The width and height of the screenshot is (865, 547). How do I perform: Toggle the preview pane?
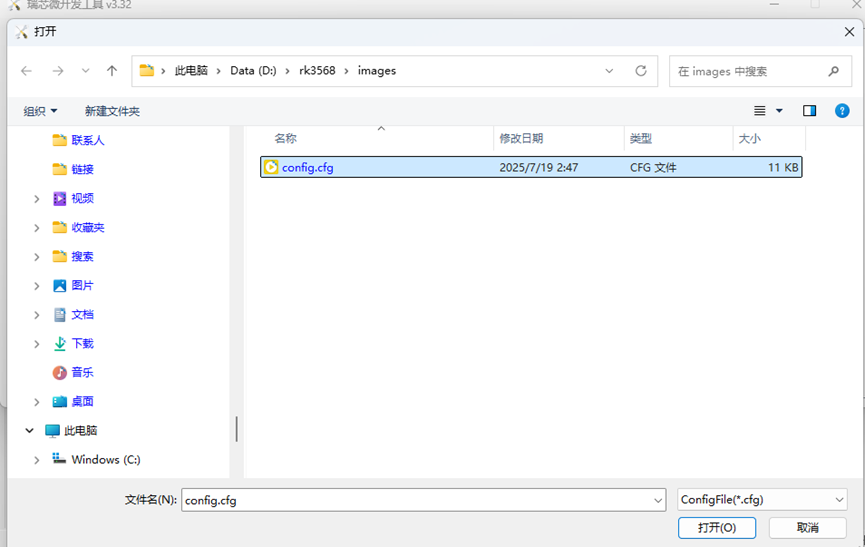(x=809, y=111)
